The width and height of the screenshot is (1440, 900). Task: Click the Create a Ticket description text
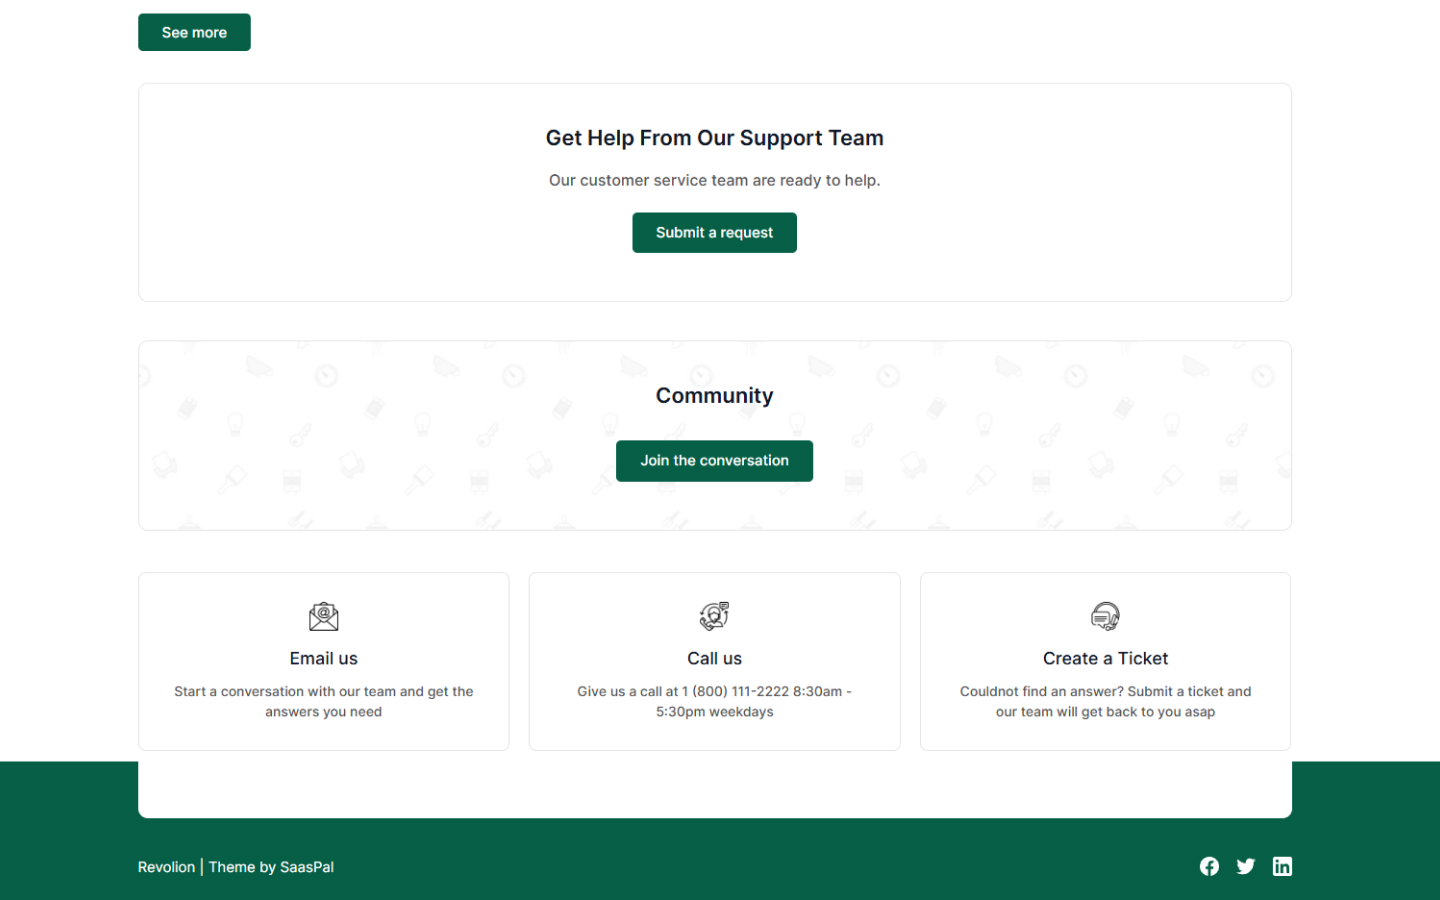coord(1105,701)
